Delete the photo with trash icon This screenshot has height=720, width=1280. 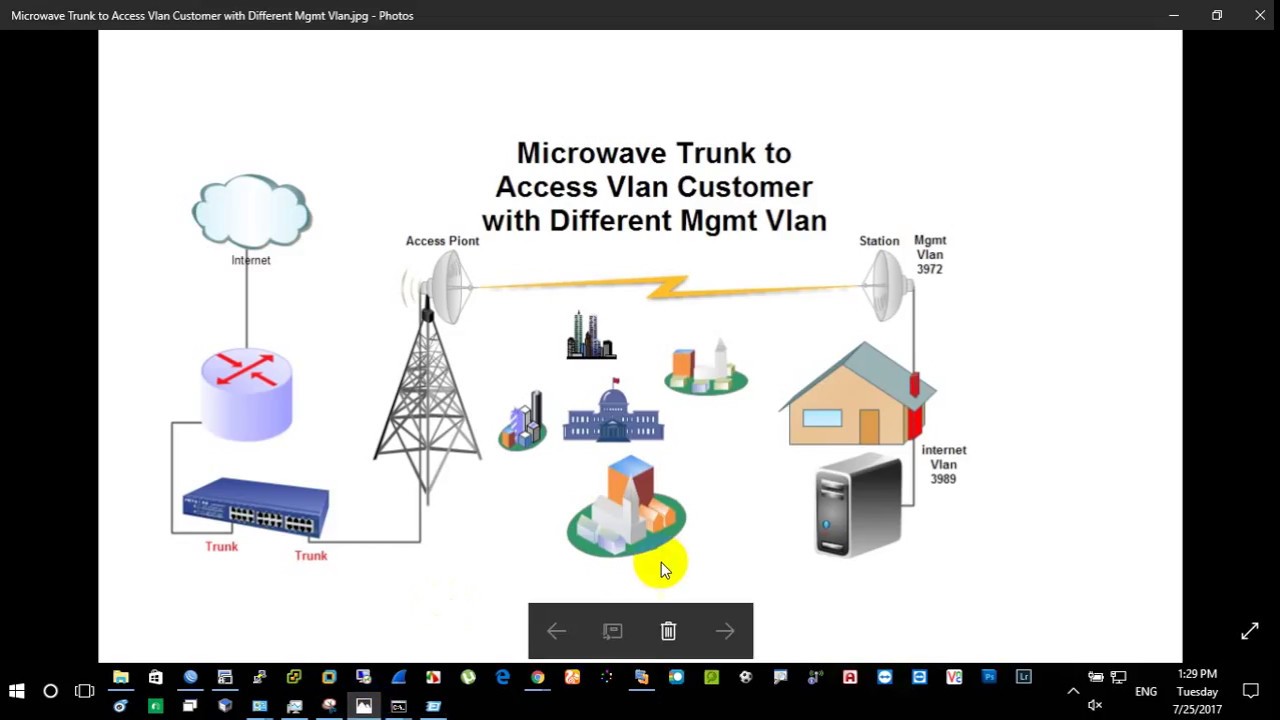pyautogui.click(x=669, y=631)
